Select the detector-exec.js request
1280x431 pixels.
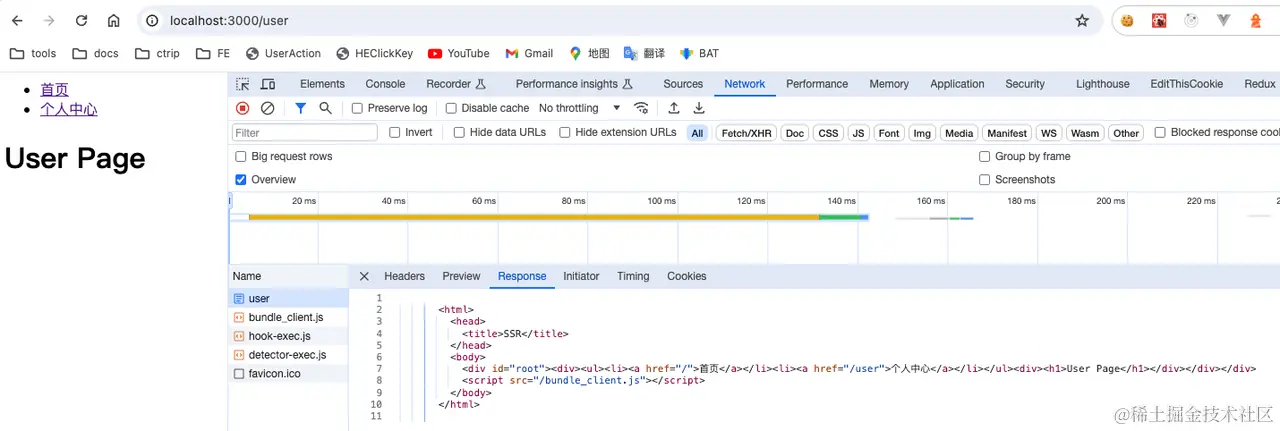point(288,355)
